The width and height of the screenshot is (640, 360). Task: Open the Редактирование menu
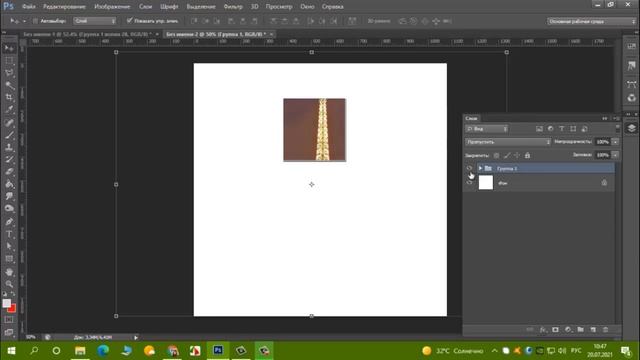[x=64, y=7]
